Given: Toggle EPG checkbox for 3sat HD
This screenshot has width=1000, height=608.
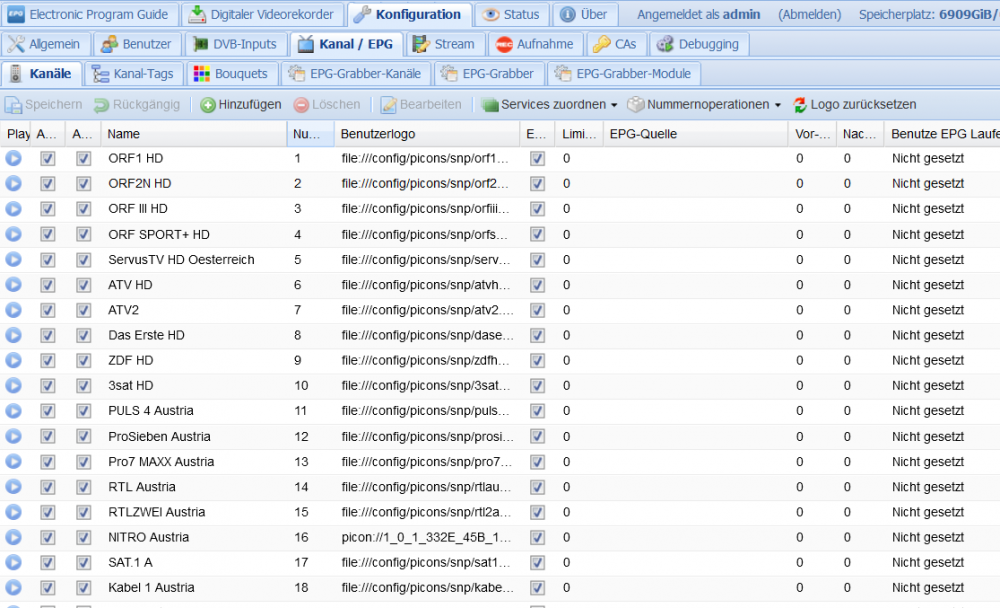Looking at the screenshot, I should 538,385.
